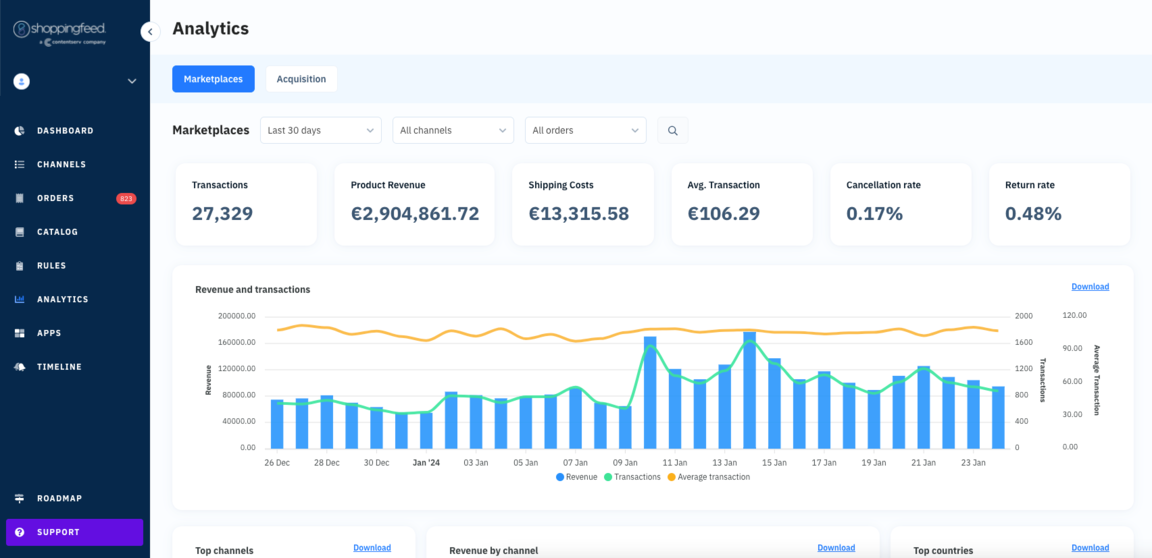Viewport: 1152px width, 558px height.
Task: Click the Rules clipboard icon
Action: point(20,266)
